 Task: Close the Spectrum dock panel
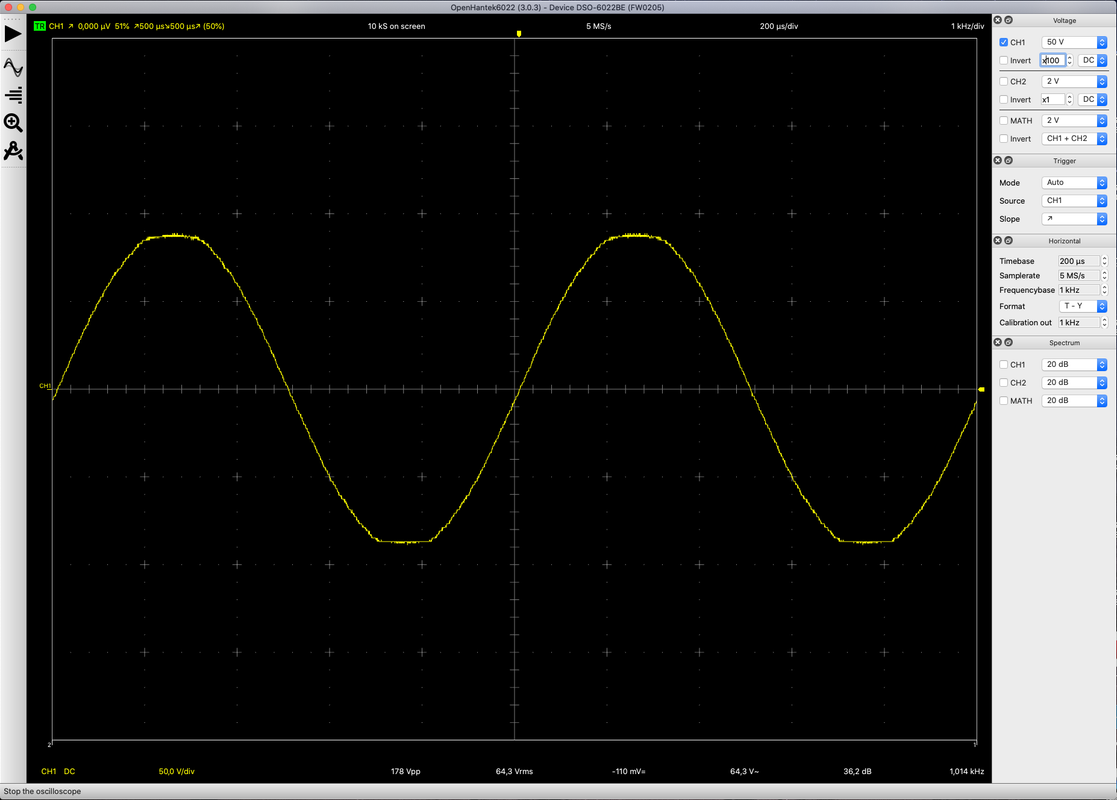[997, 343]
